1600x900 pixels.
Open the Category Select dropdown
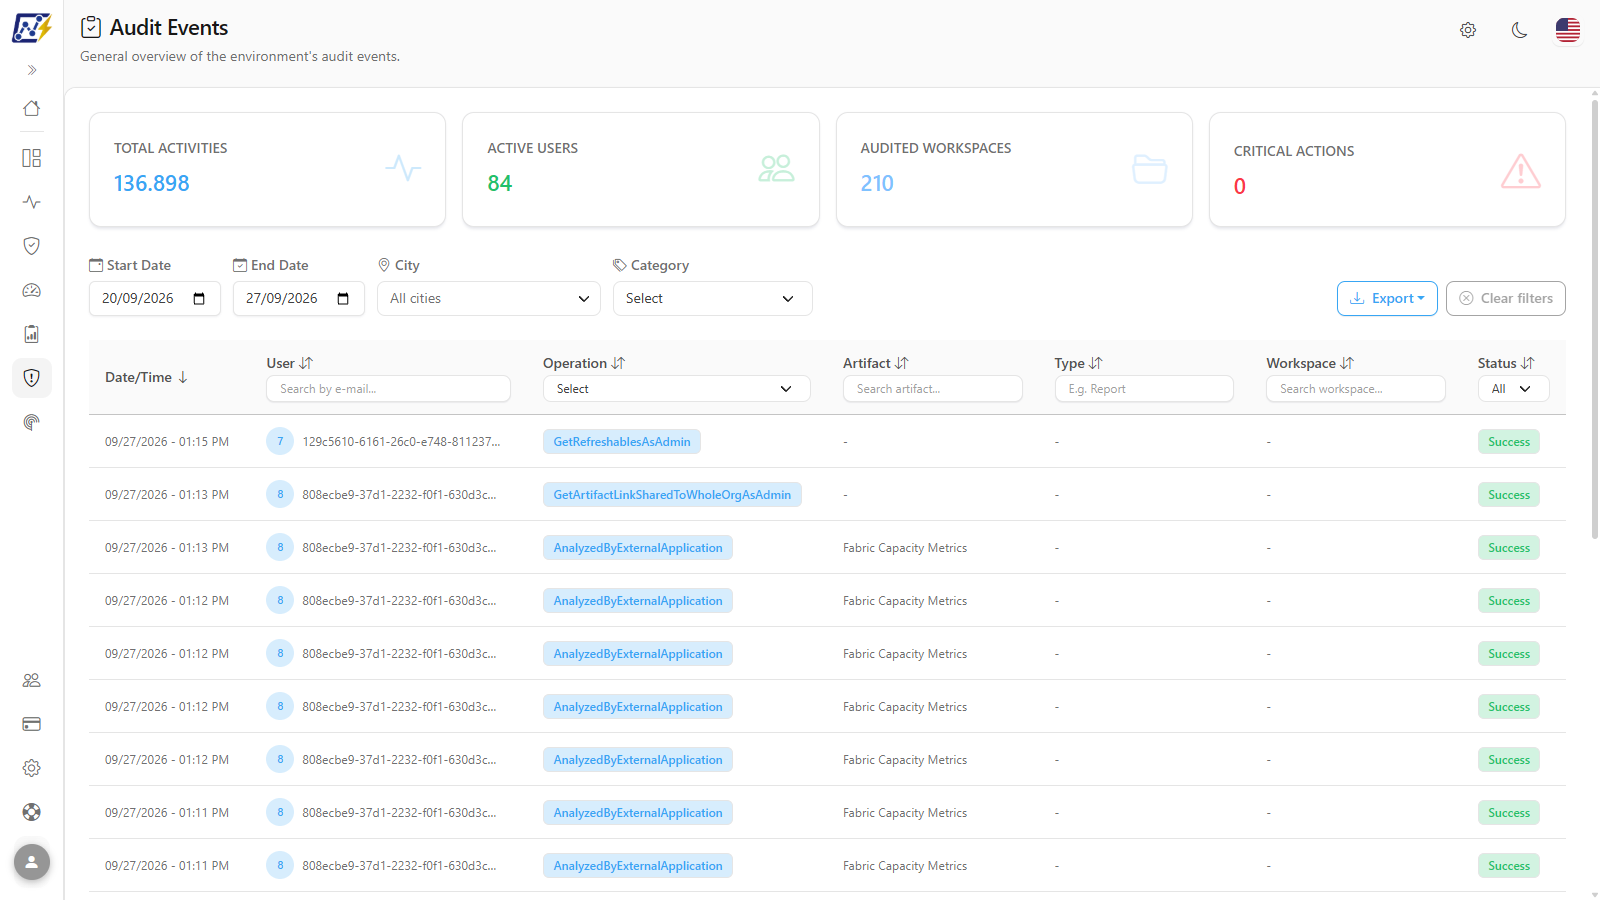point(713,298)
